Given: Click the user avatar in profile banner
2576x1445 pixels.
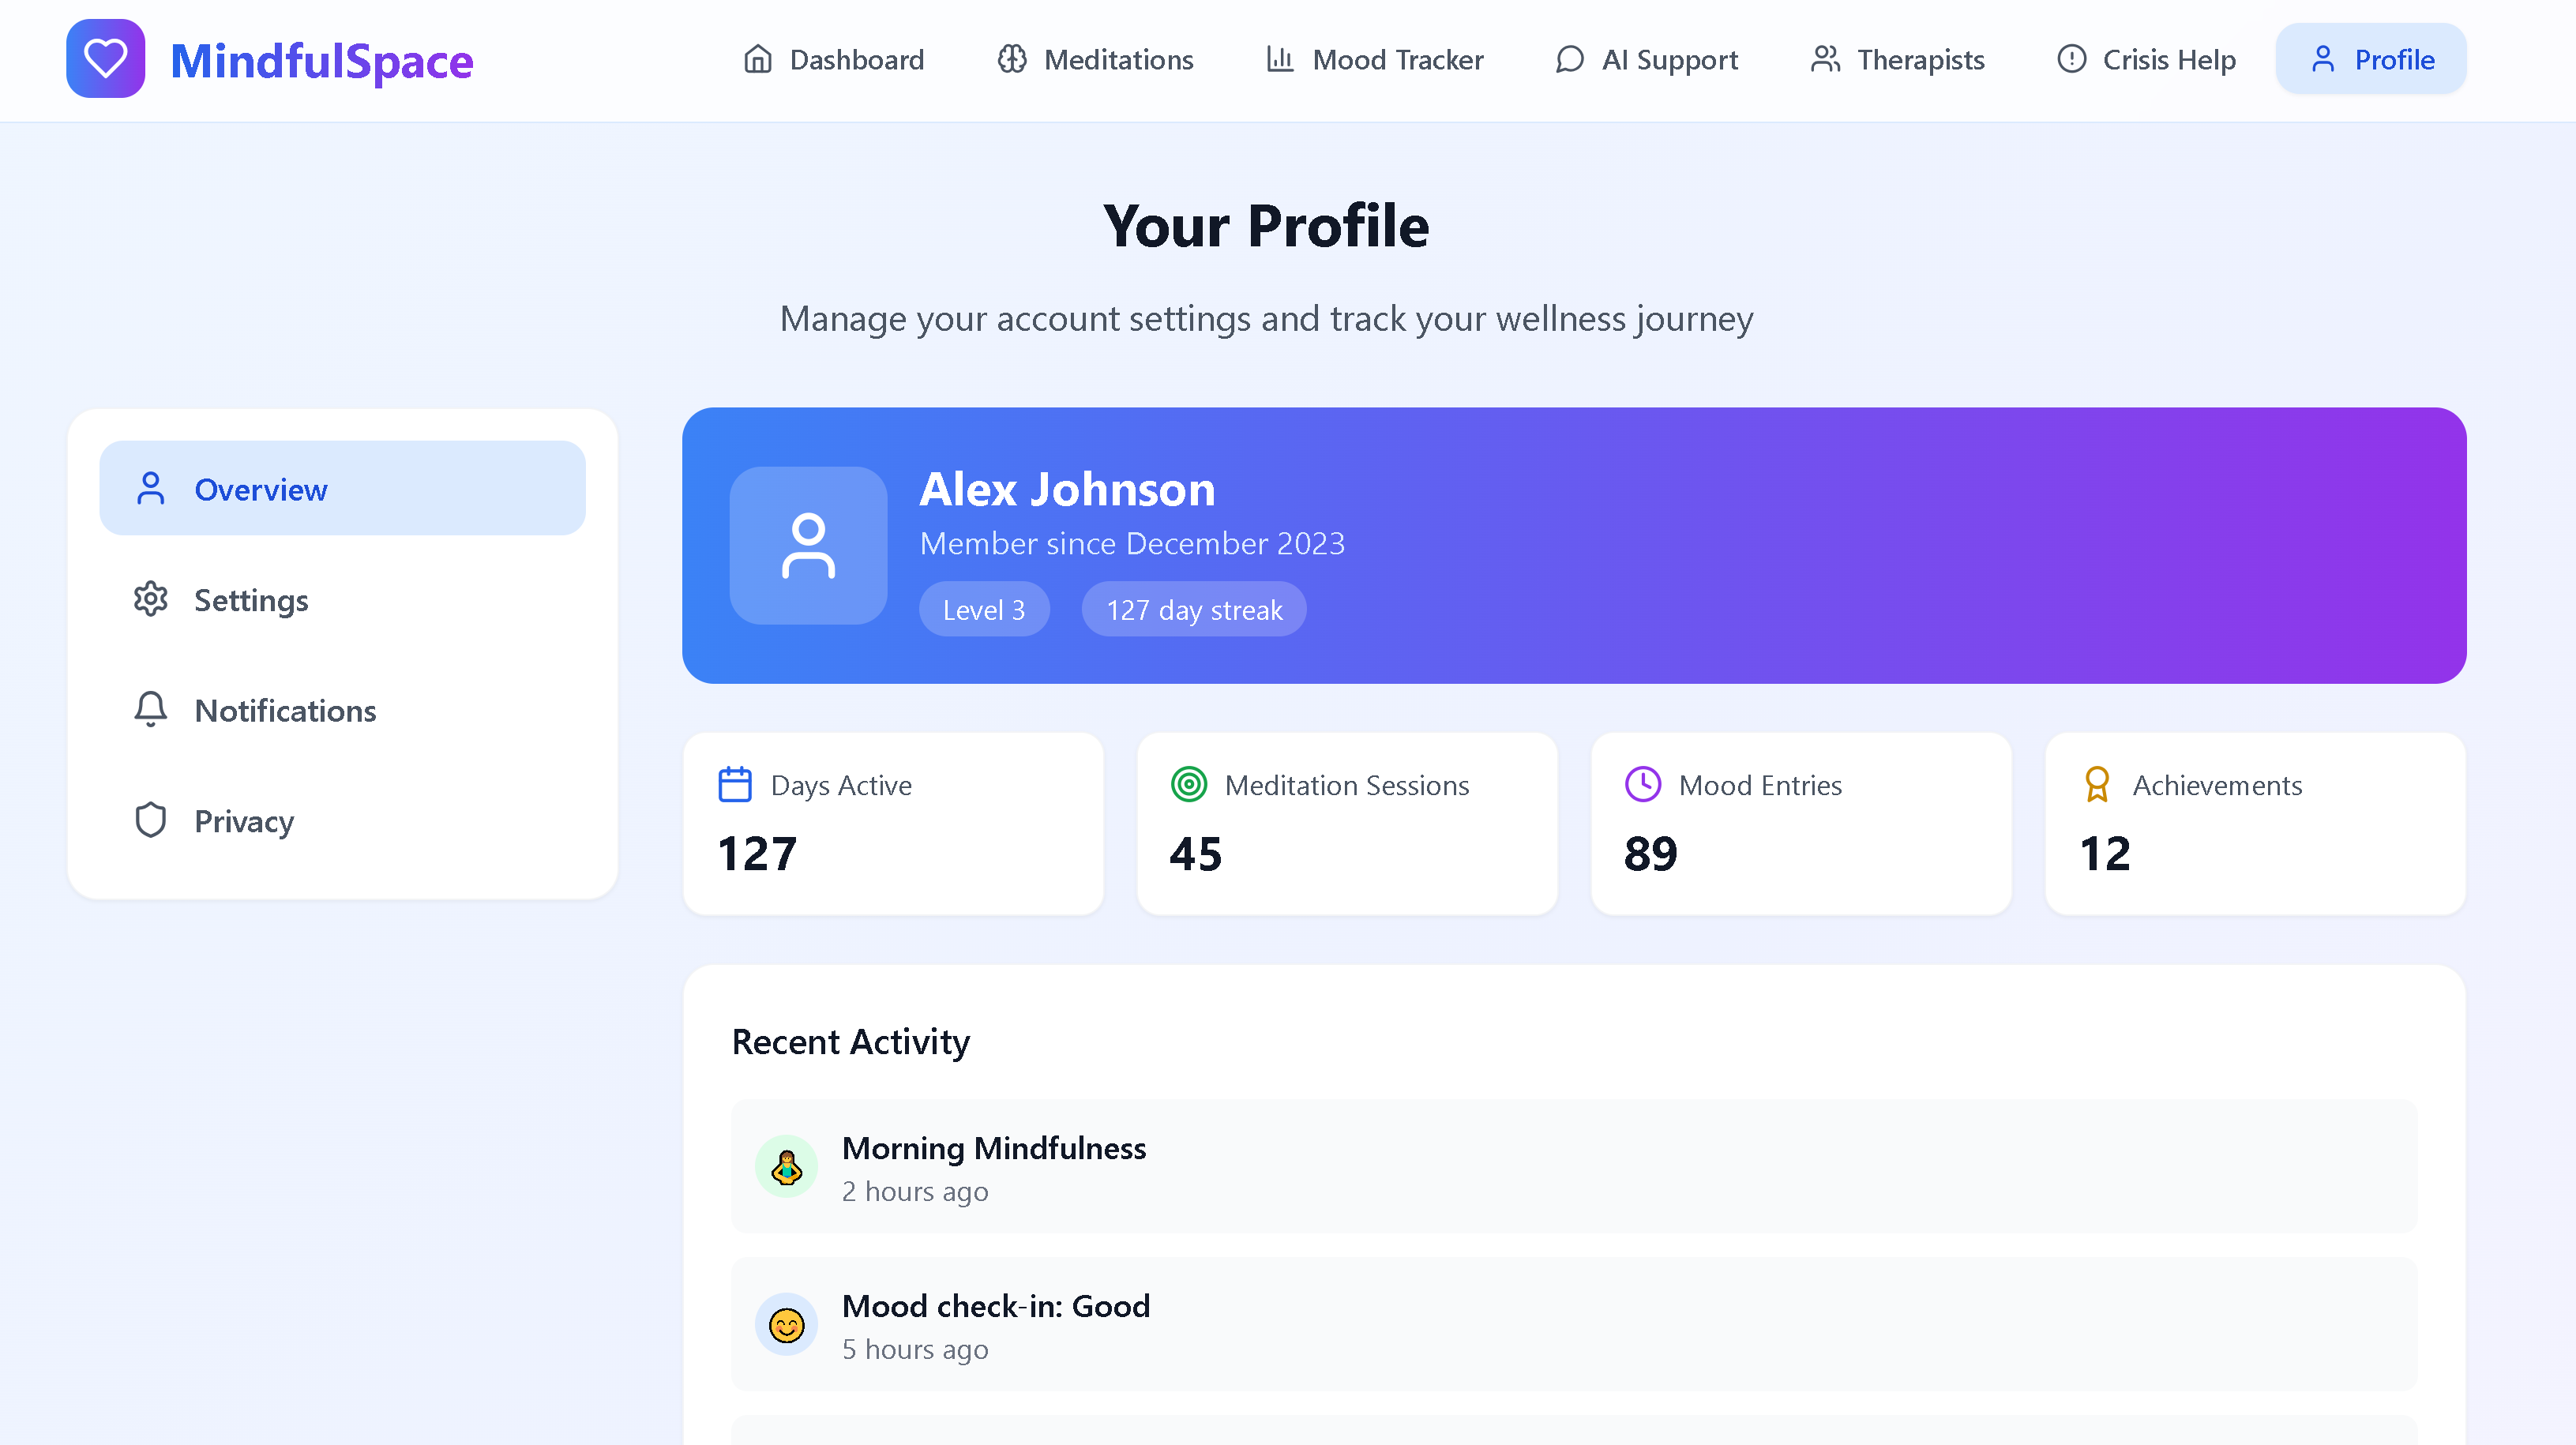Looking at the screenshot, I should tap(808, 546).
